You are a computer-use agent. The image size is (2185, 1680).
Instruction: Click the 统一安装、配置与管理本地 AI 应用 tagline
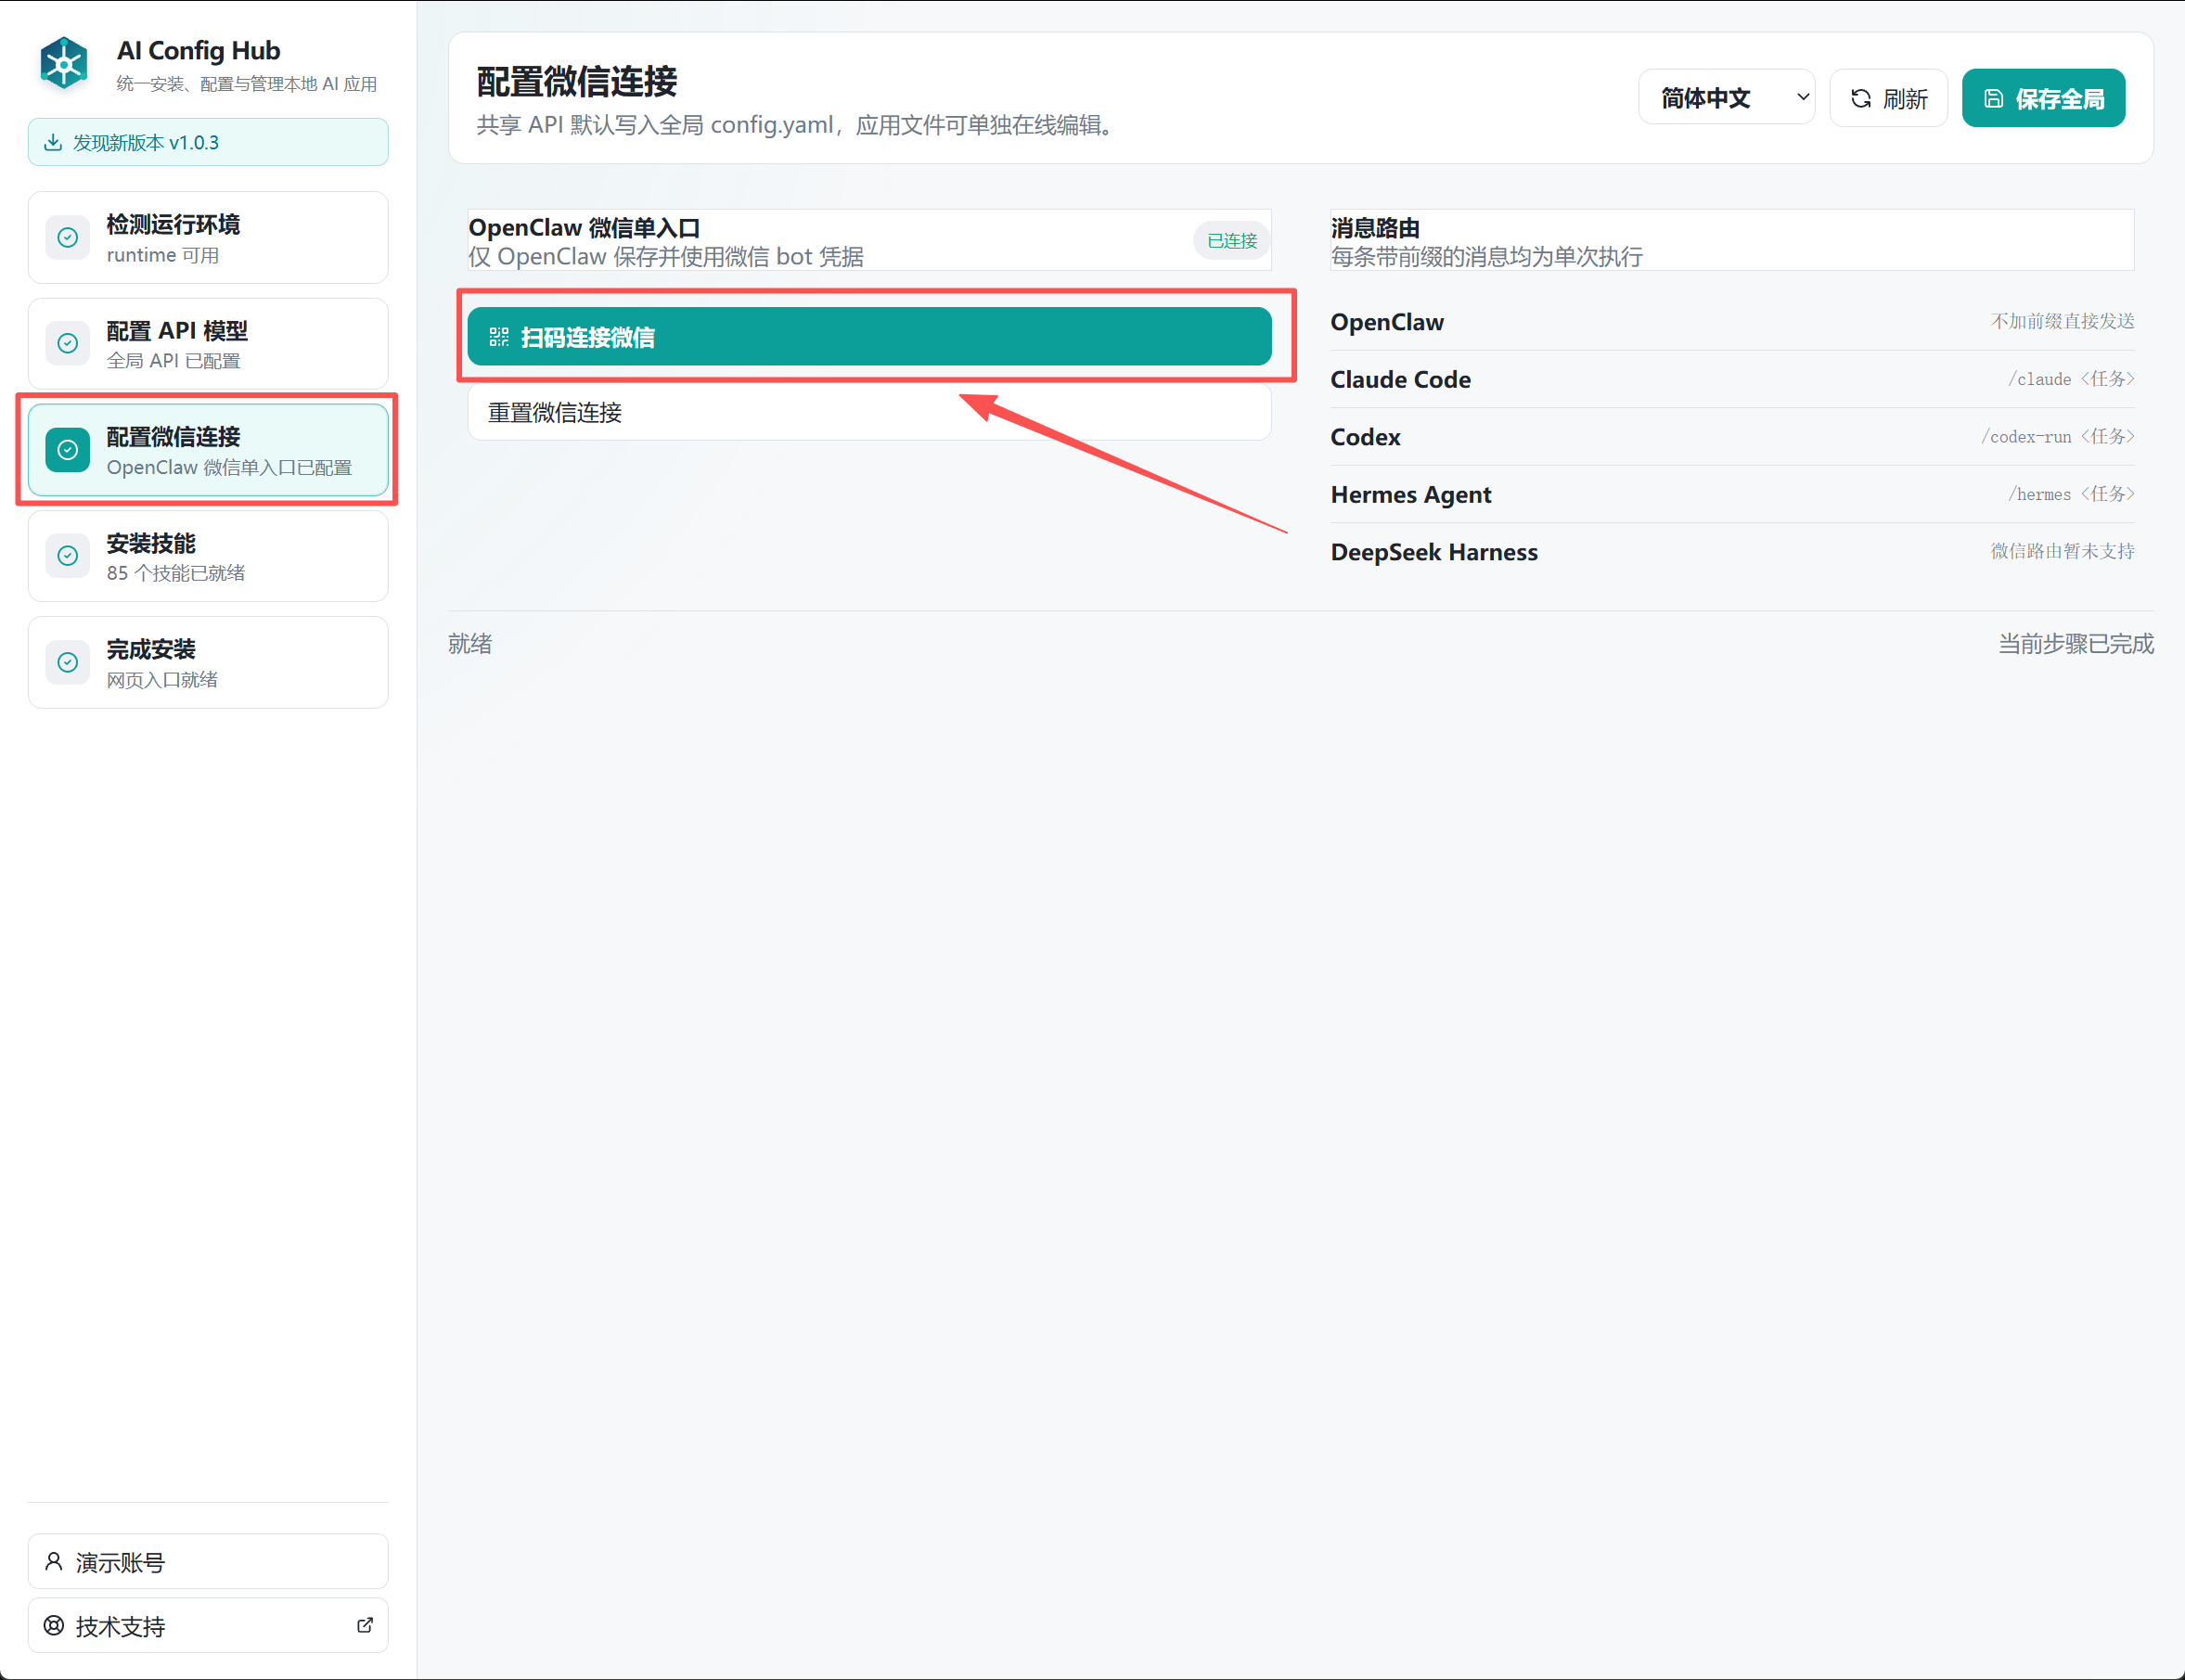247,84
